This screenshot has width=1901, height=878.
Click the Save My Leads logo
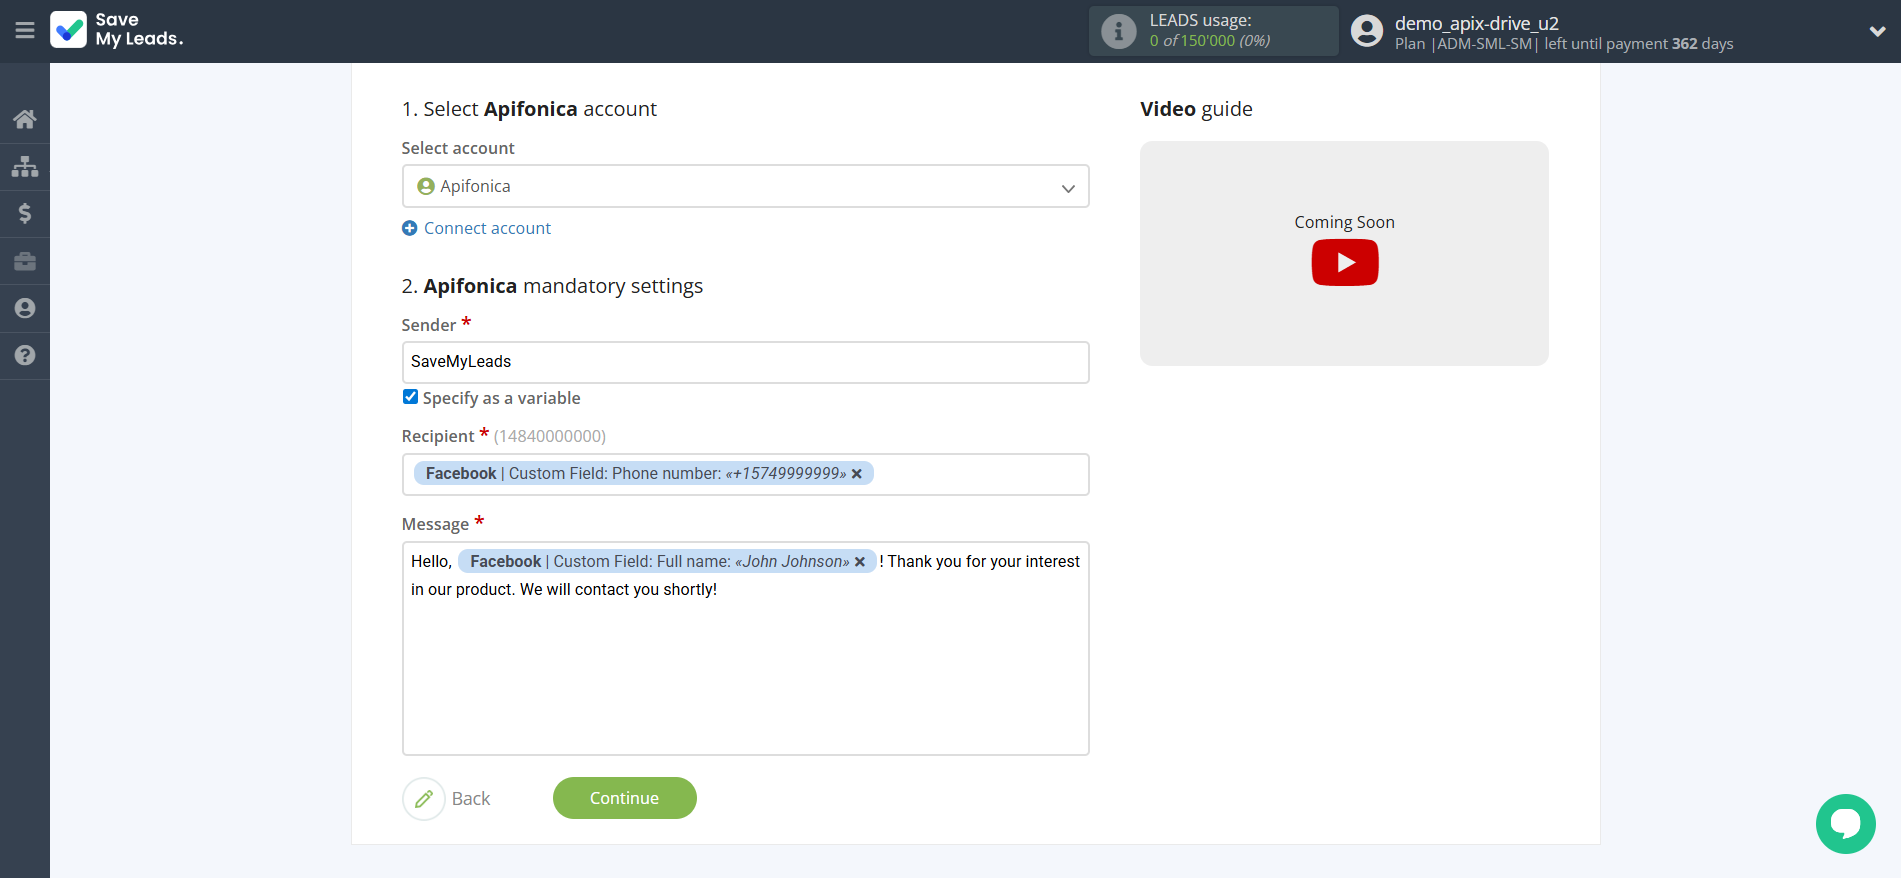click(x=117, y=30)
